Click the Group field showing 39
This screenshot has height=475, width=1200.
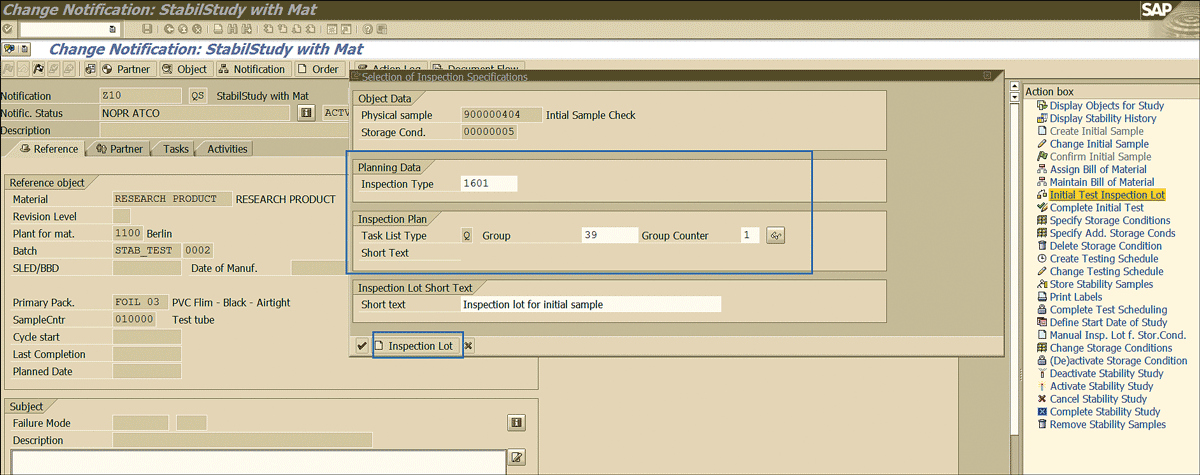(610, 236)
